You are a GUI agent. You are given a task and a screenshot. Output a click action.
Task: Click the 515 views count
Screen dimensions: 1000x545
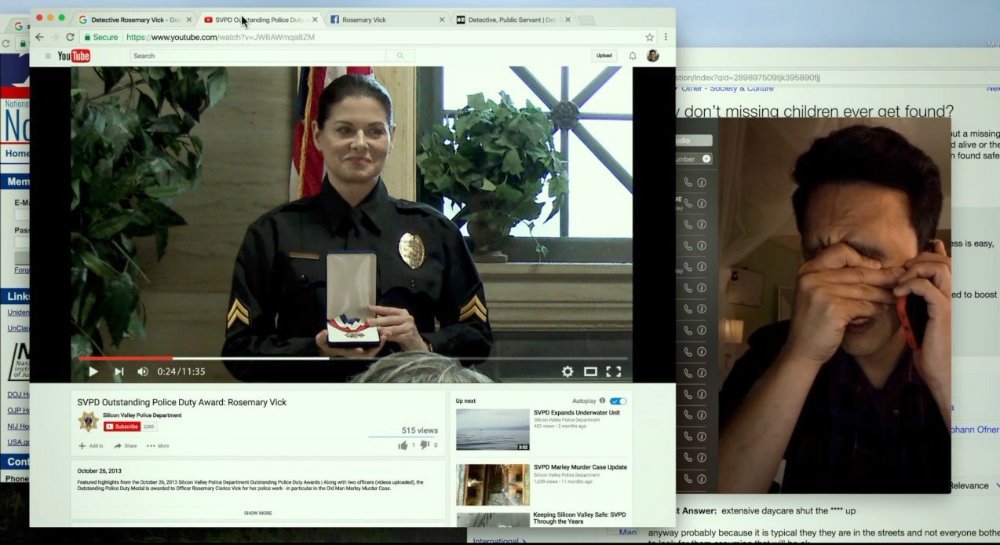420,430
